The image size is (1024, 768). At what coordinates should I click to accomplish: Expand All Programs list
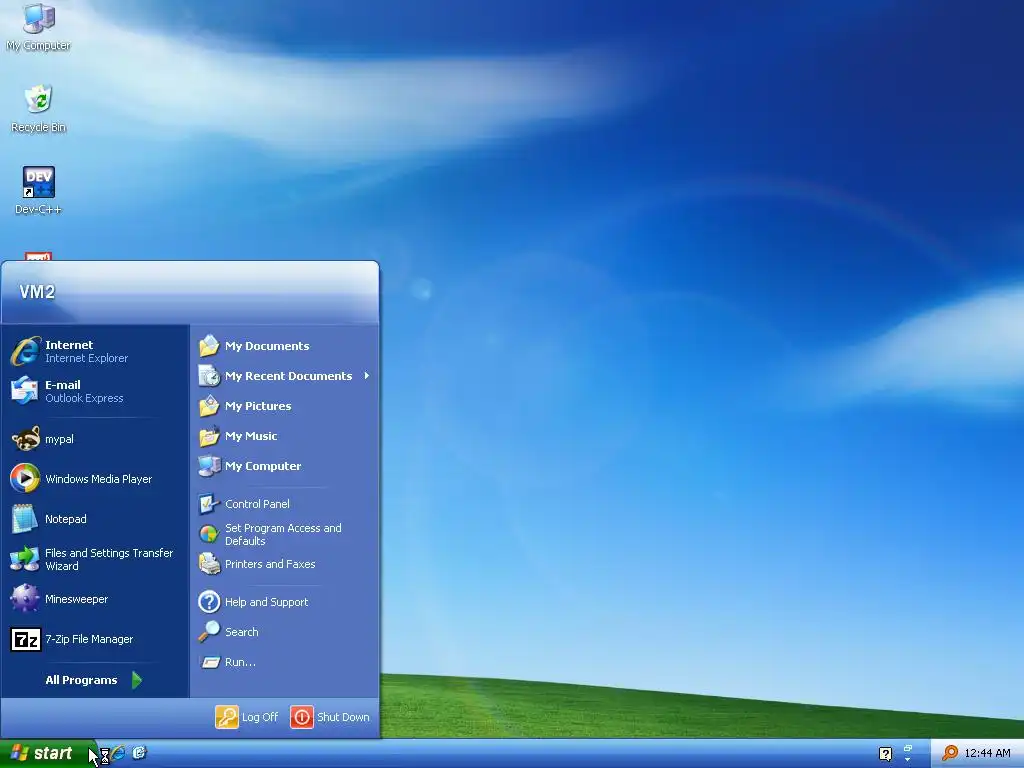(x=95, y=680)
